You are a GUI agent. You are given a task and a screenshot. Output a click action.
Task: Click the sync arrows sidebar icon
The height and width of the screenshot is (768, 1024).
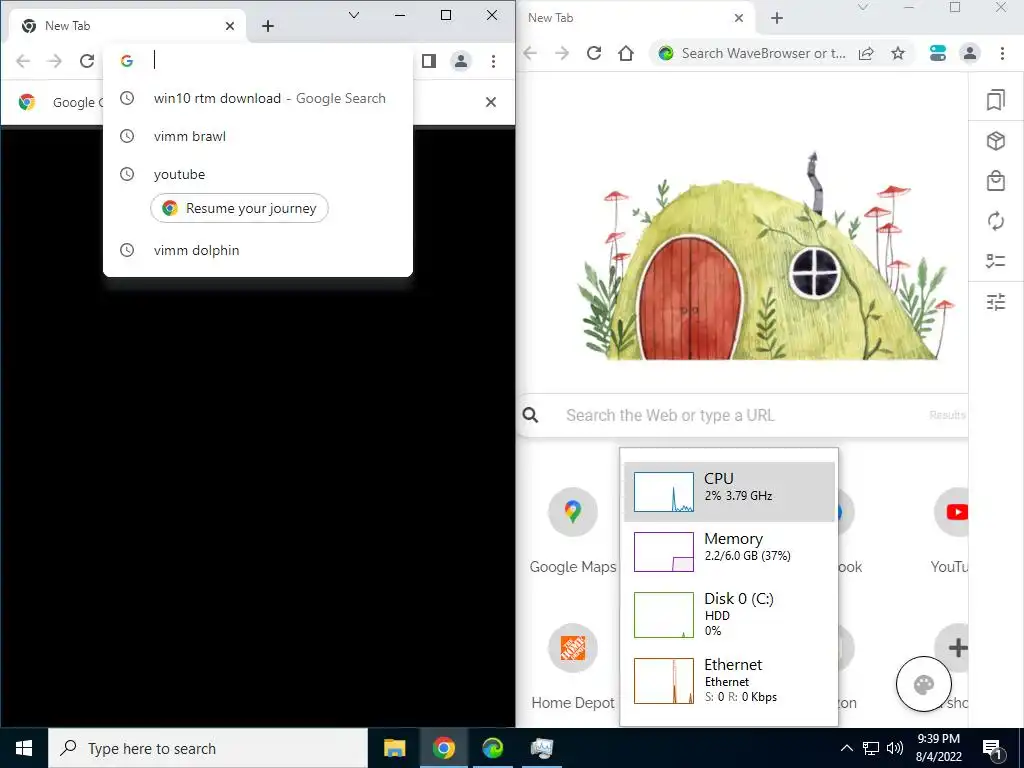point(996,221)
